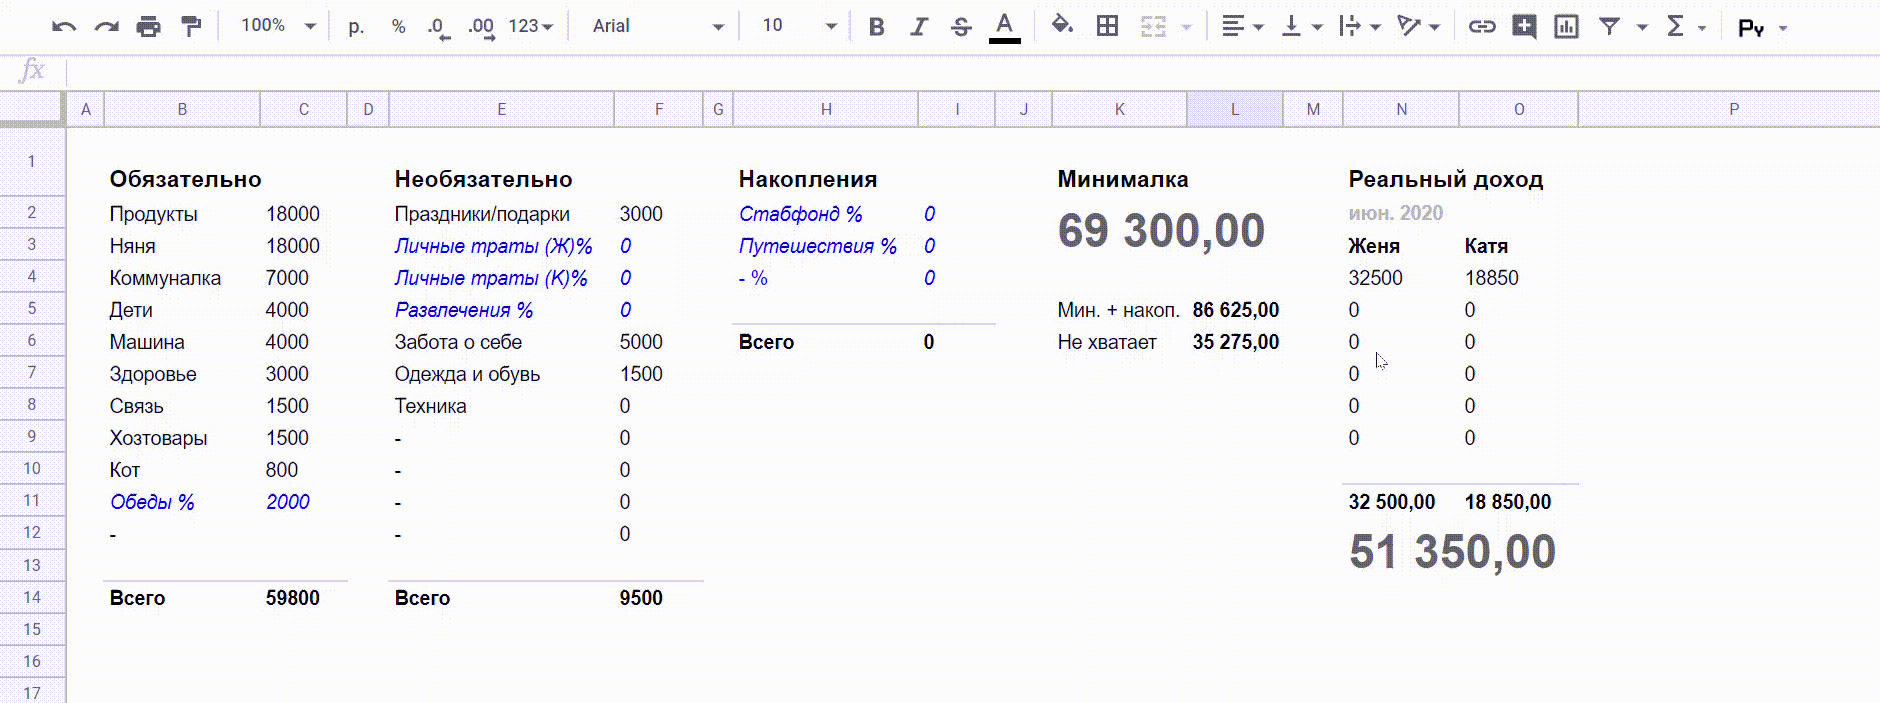Click the Merge cells icon
The image size is (1880, 703).
point(1153,27)
